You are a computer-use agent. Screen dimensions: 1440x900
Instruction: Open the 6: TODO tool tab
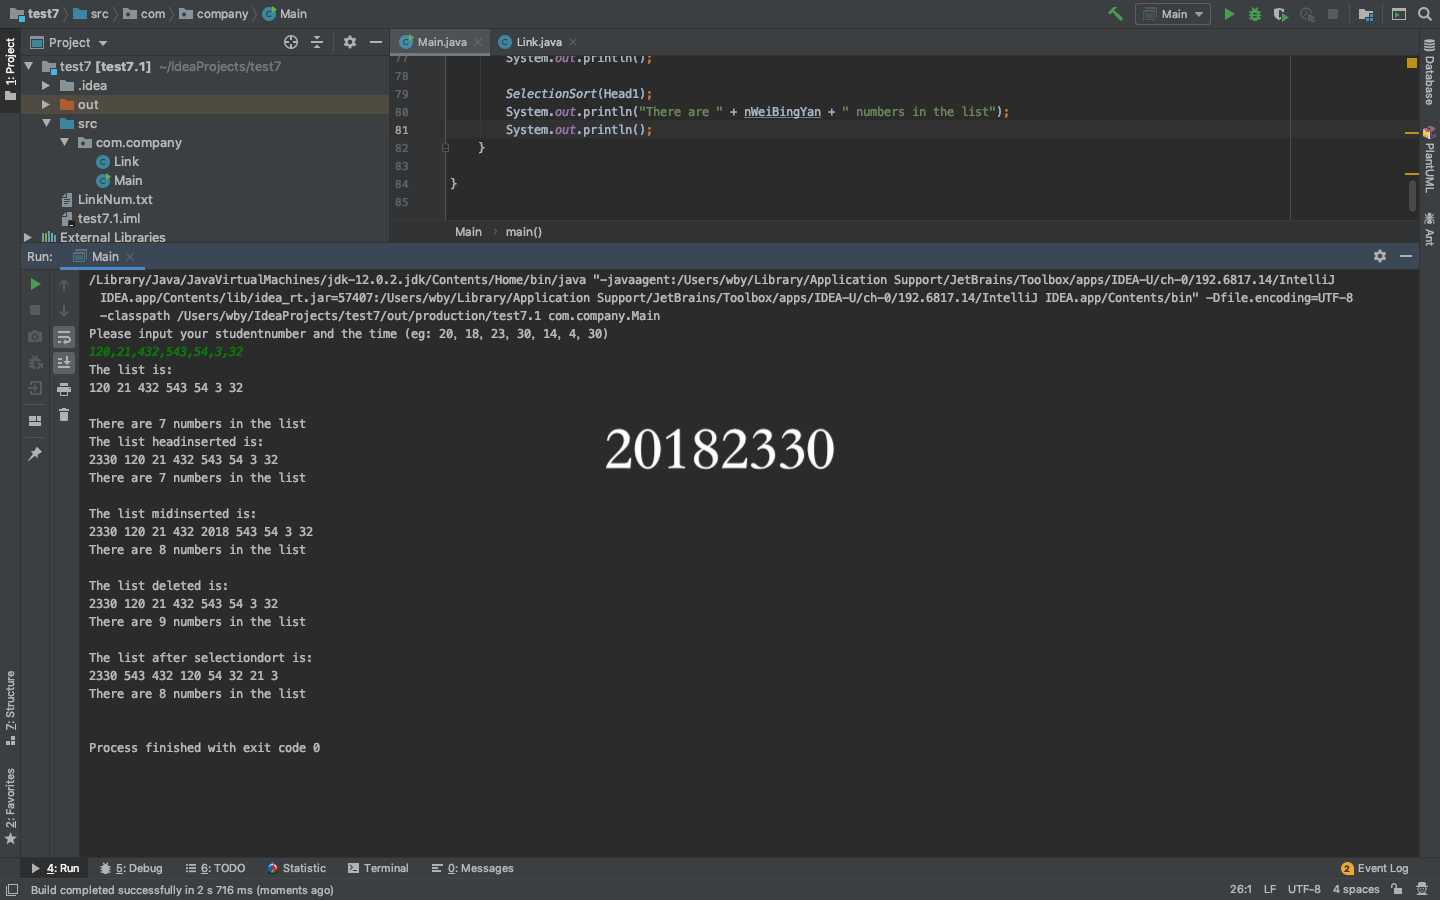tap(216, 868)
